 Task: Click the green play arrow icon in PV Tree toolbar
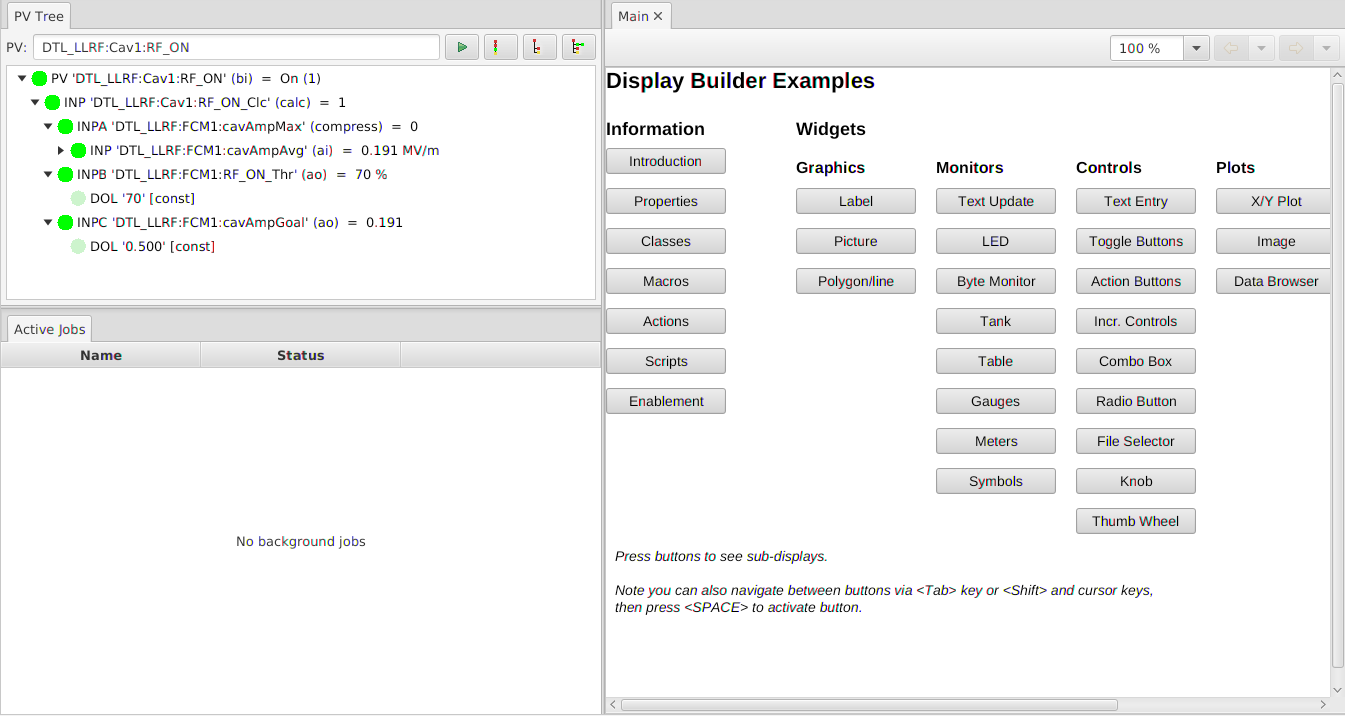[x=461, y=47]
